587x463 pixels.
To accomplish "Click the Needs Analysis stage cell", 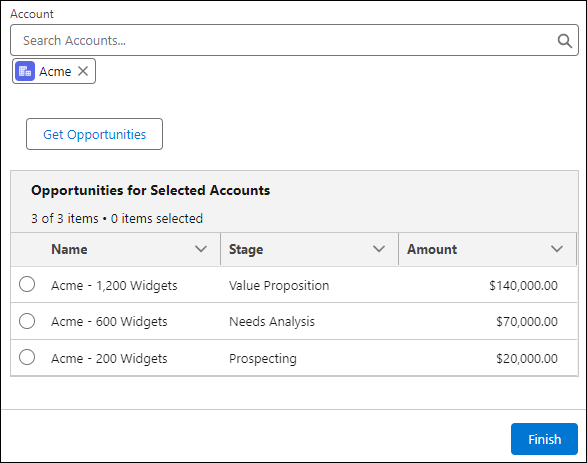I will 272,322.
